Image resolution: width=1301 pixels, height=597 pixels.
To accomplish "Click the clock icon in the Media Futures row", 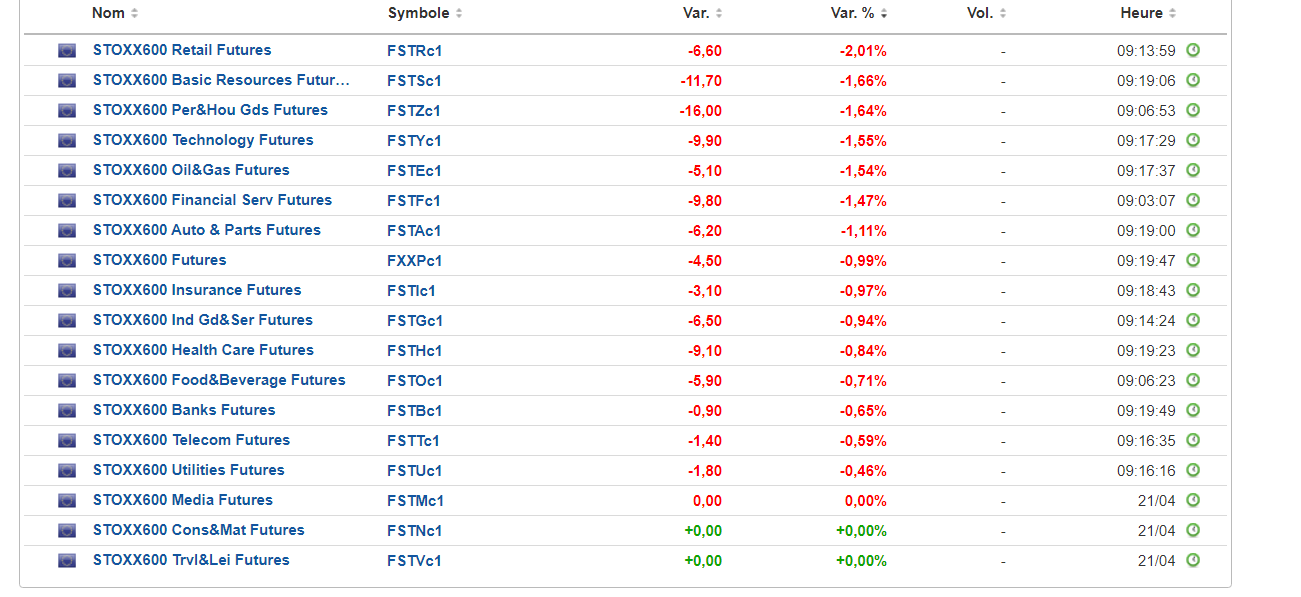I will point(1192,500).
